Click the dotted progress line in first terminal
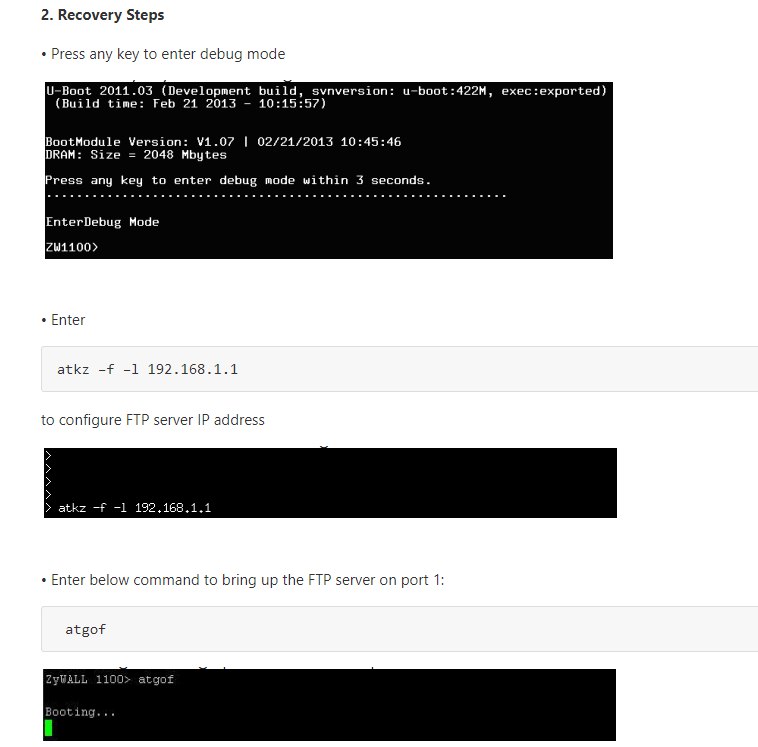The height and width of the screenshot is (747, 758). (x=276, y=196)
